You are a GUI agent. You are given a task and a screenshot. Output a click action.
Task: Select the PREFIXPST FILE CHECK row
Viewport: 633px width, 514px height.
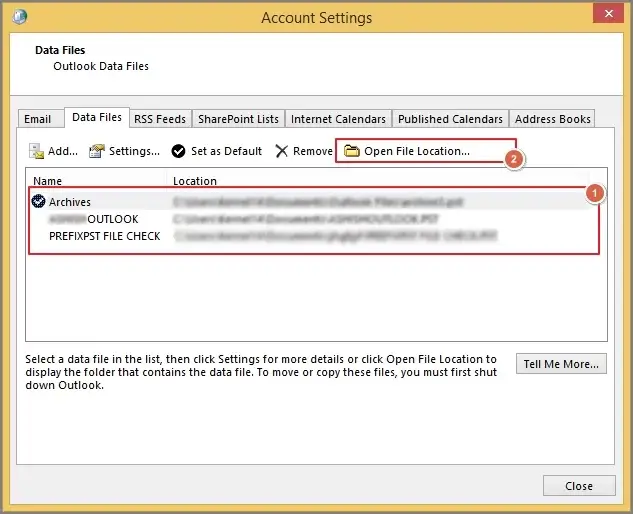(310, 235)
